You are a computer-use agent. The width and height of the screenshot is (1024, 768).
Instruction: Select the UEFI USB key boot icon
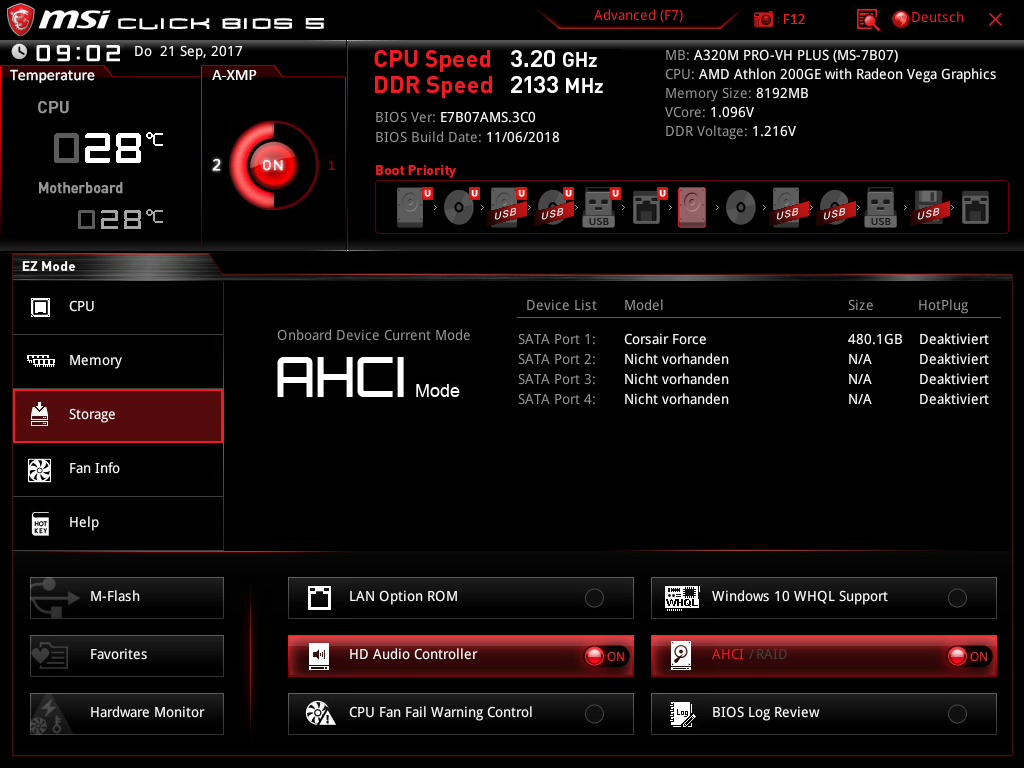tap(600, 207)
